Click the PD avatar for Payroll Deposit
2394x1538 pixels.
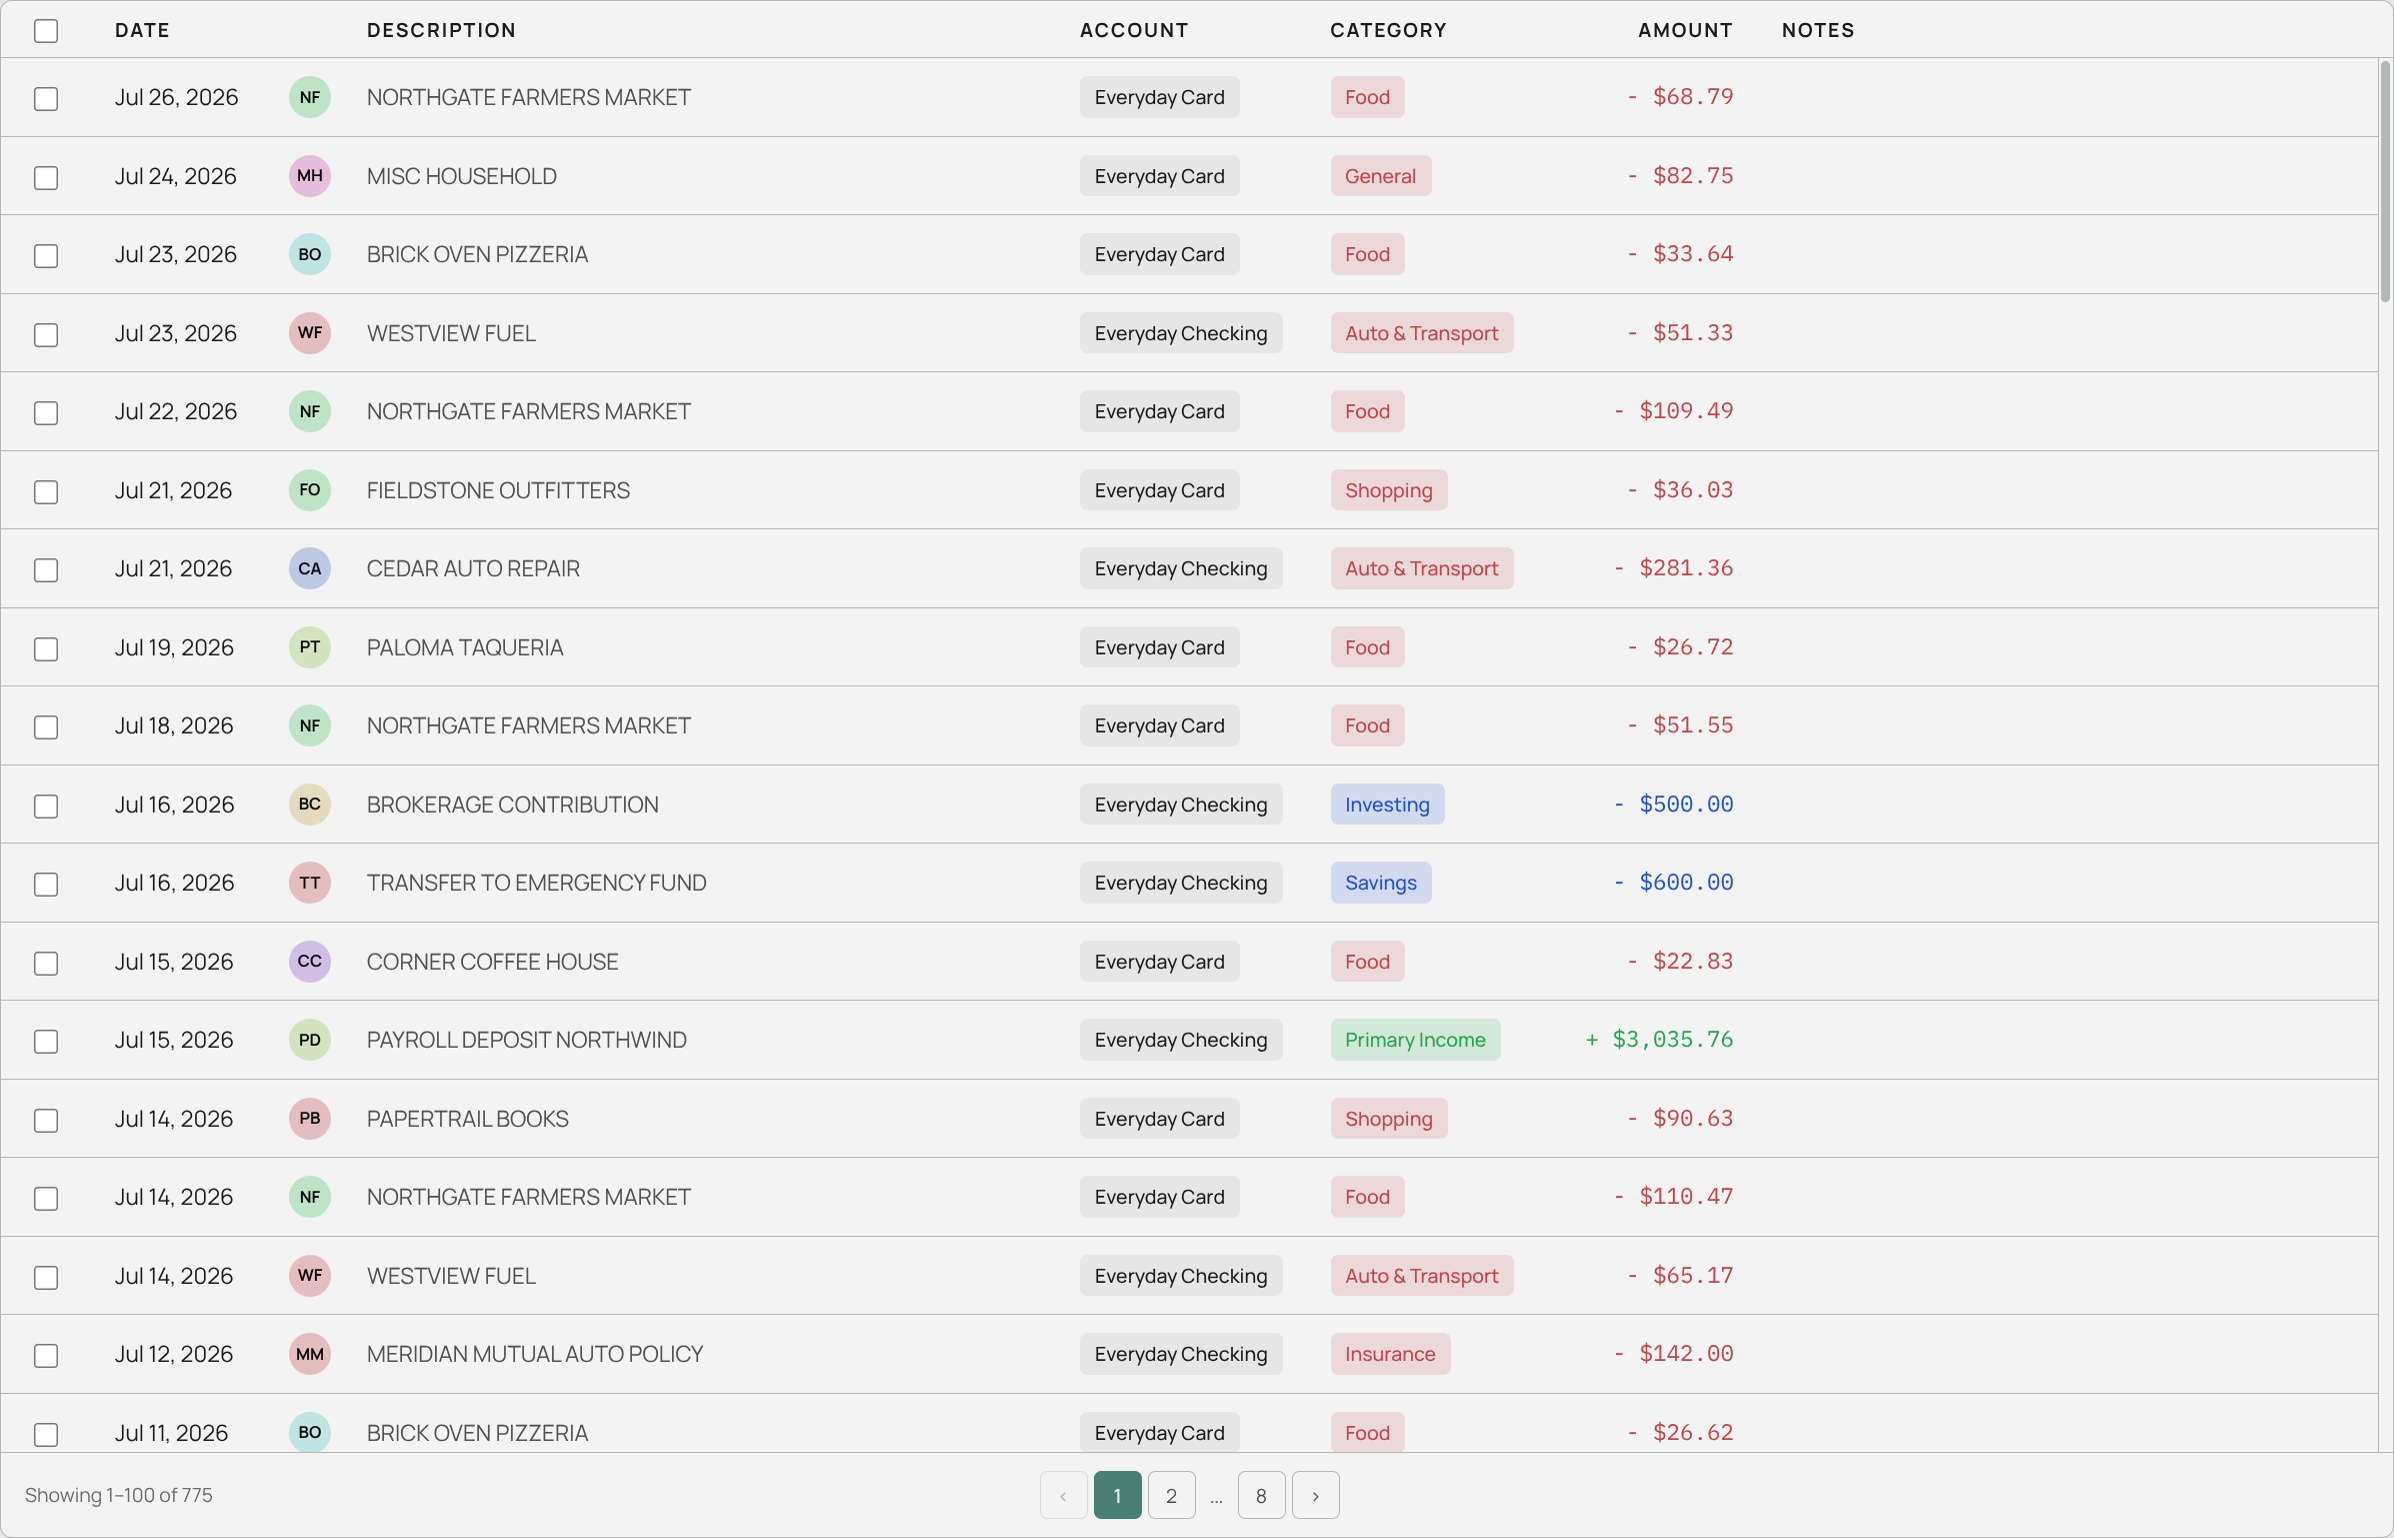click(310, 1039)
